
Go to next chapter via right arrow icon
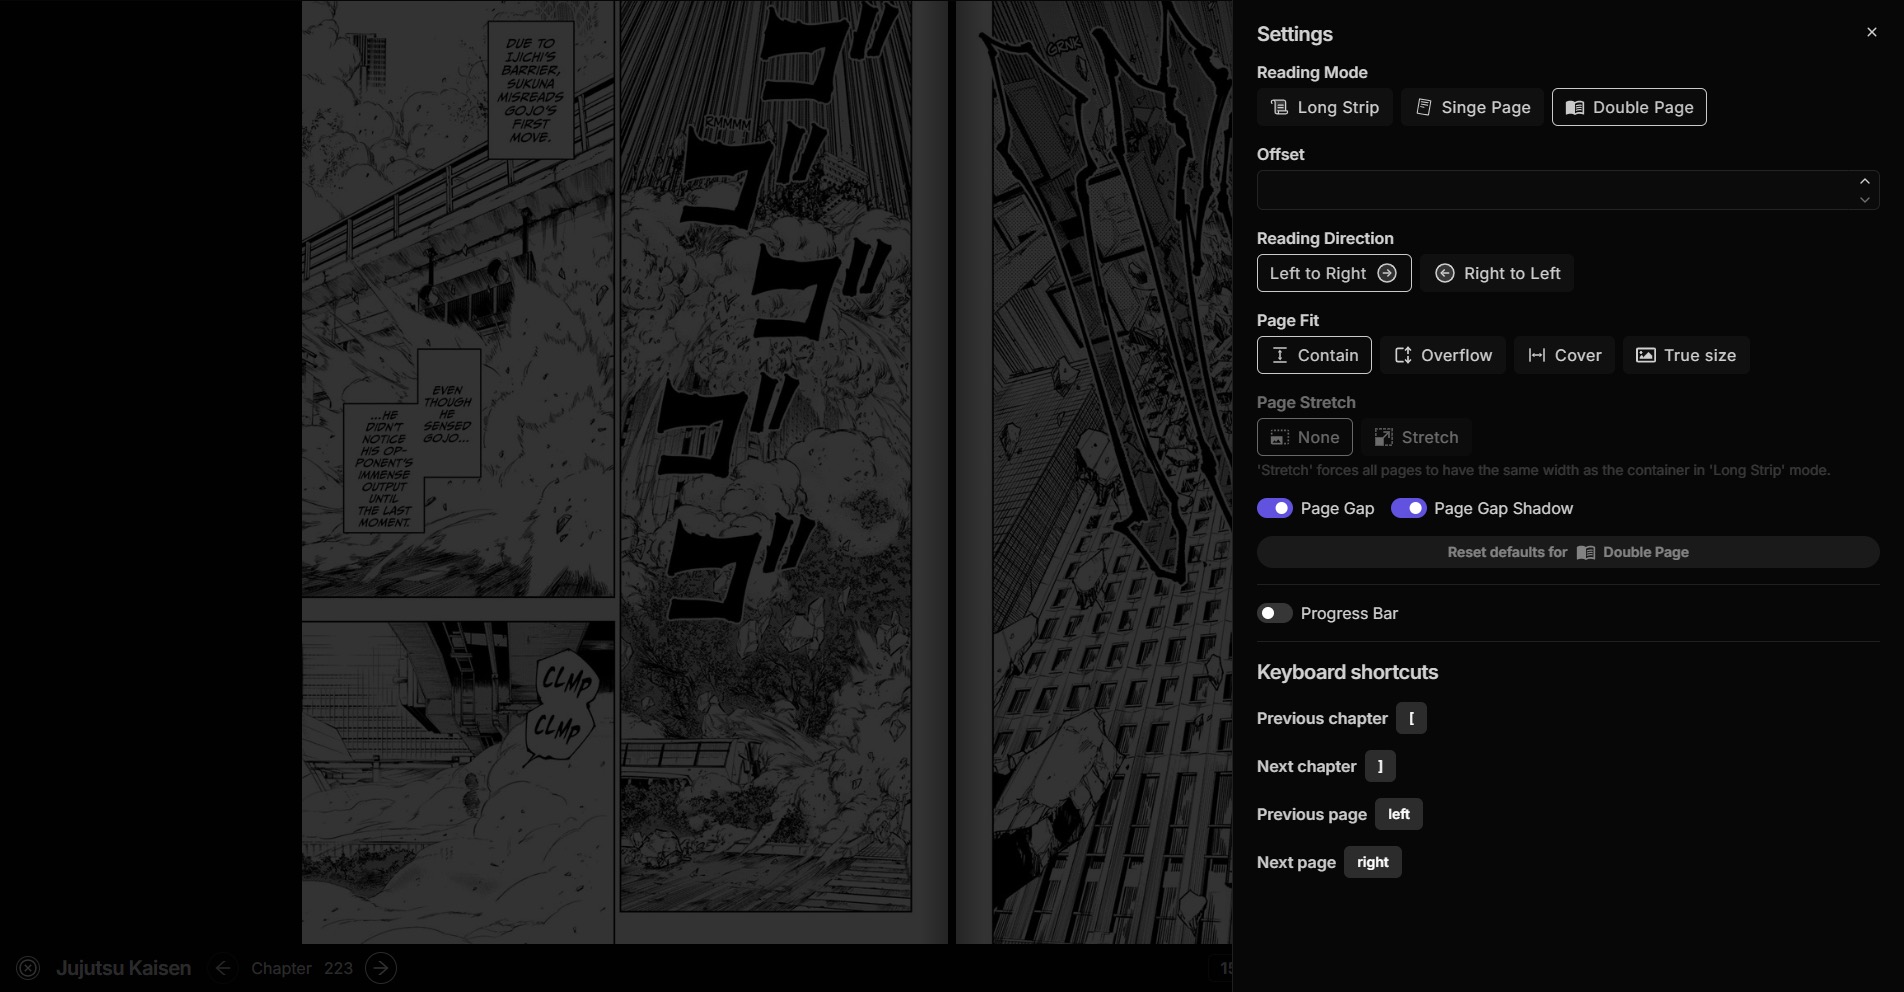pos(381,968)
